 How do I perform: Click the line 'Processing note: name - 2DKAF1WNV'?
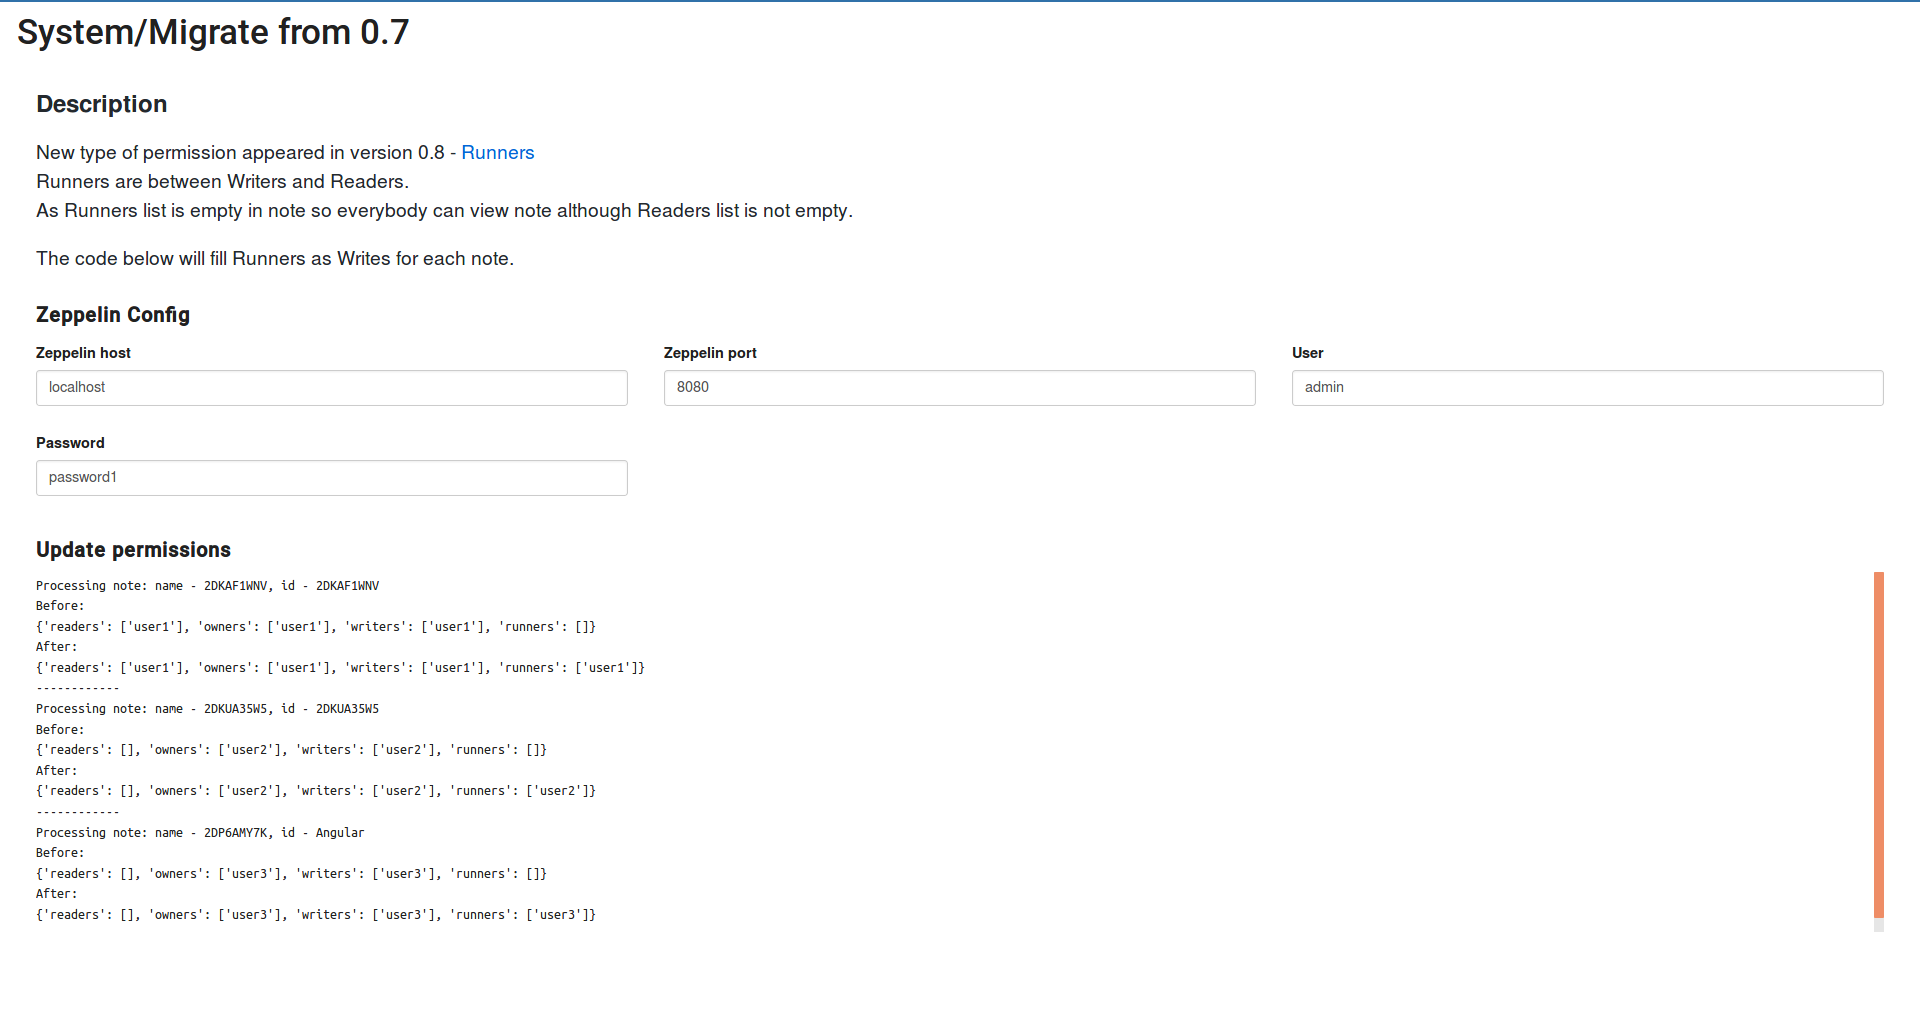click(x=208, y=586)
